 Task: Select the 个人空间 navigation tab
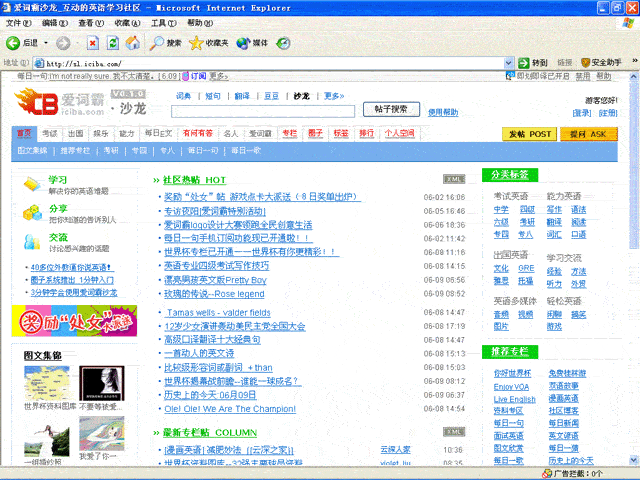(399, 133)
